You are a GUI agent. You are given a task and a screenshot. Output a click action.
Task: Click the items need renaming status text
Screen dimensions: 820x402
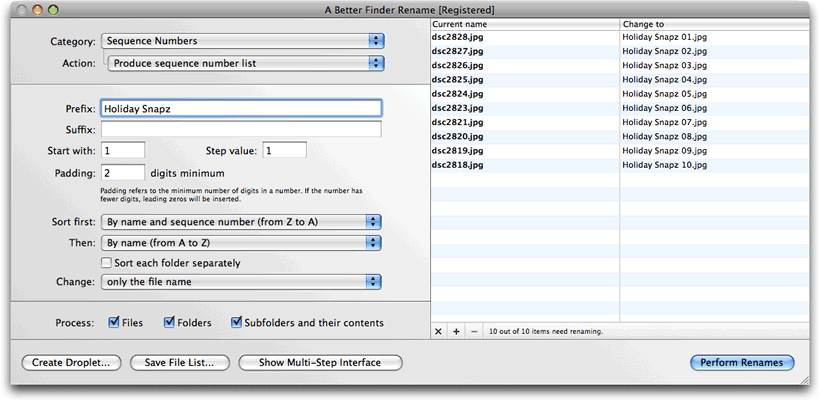[545, 331]
